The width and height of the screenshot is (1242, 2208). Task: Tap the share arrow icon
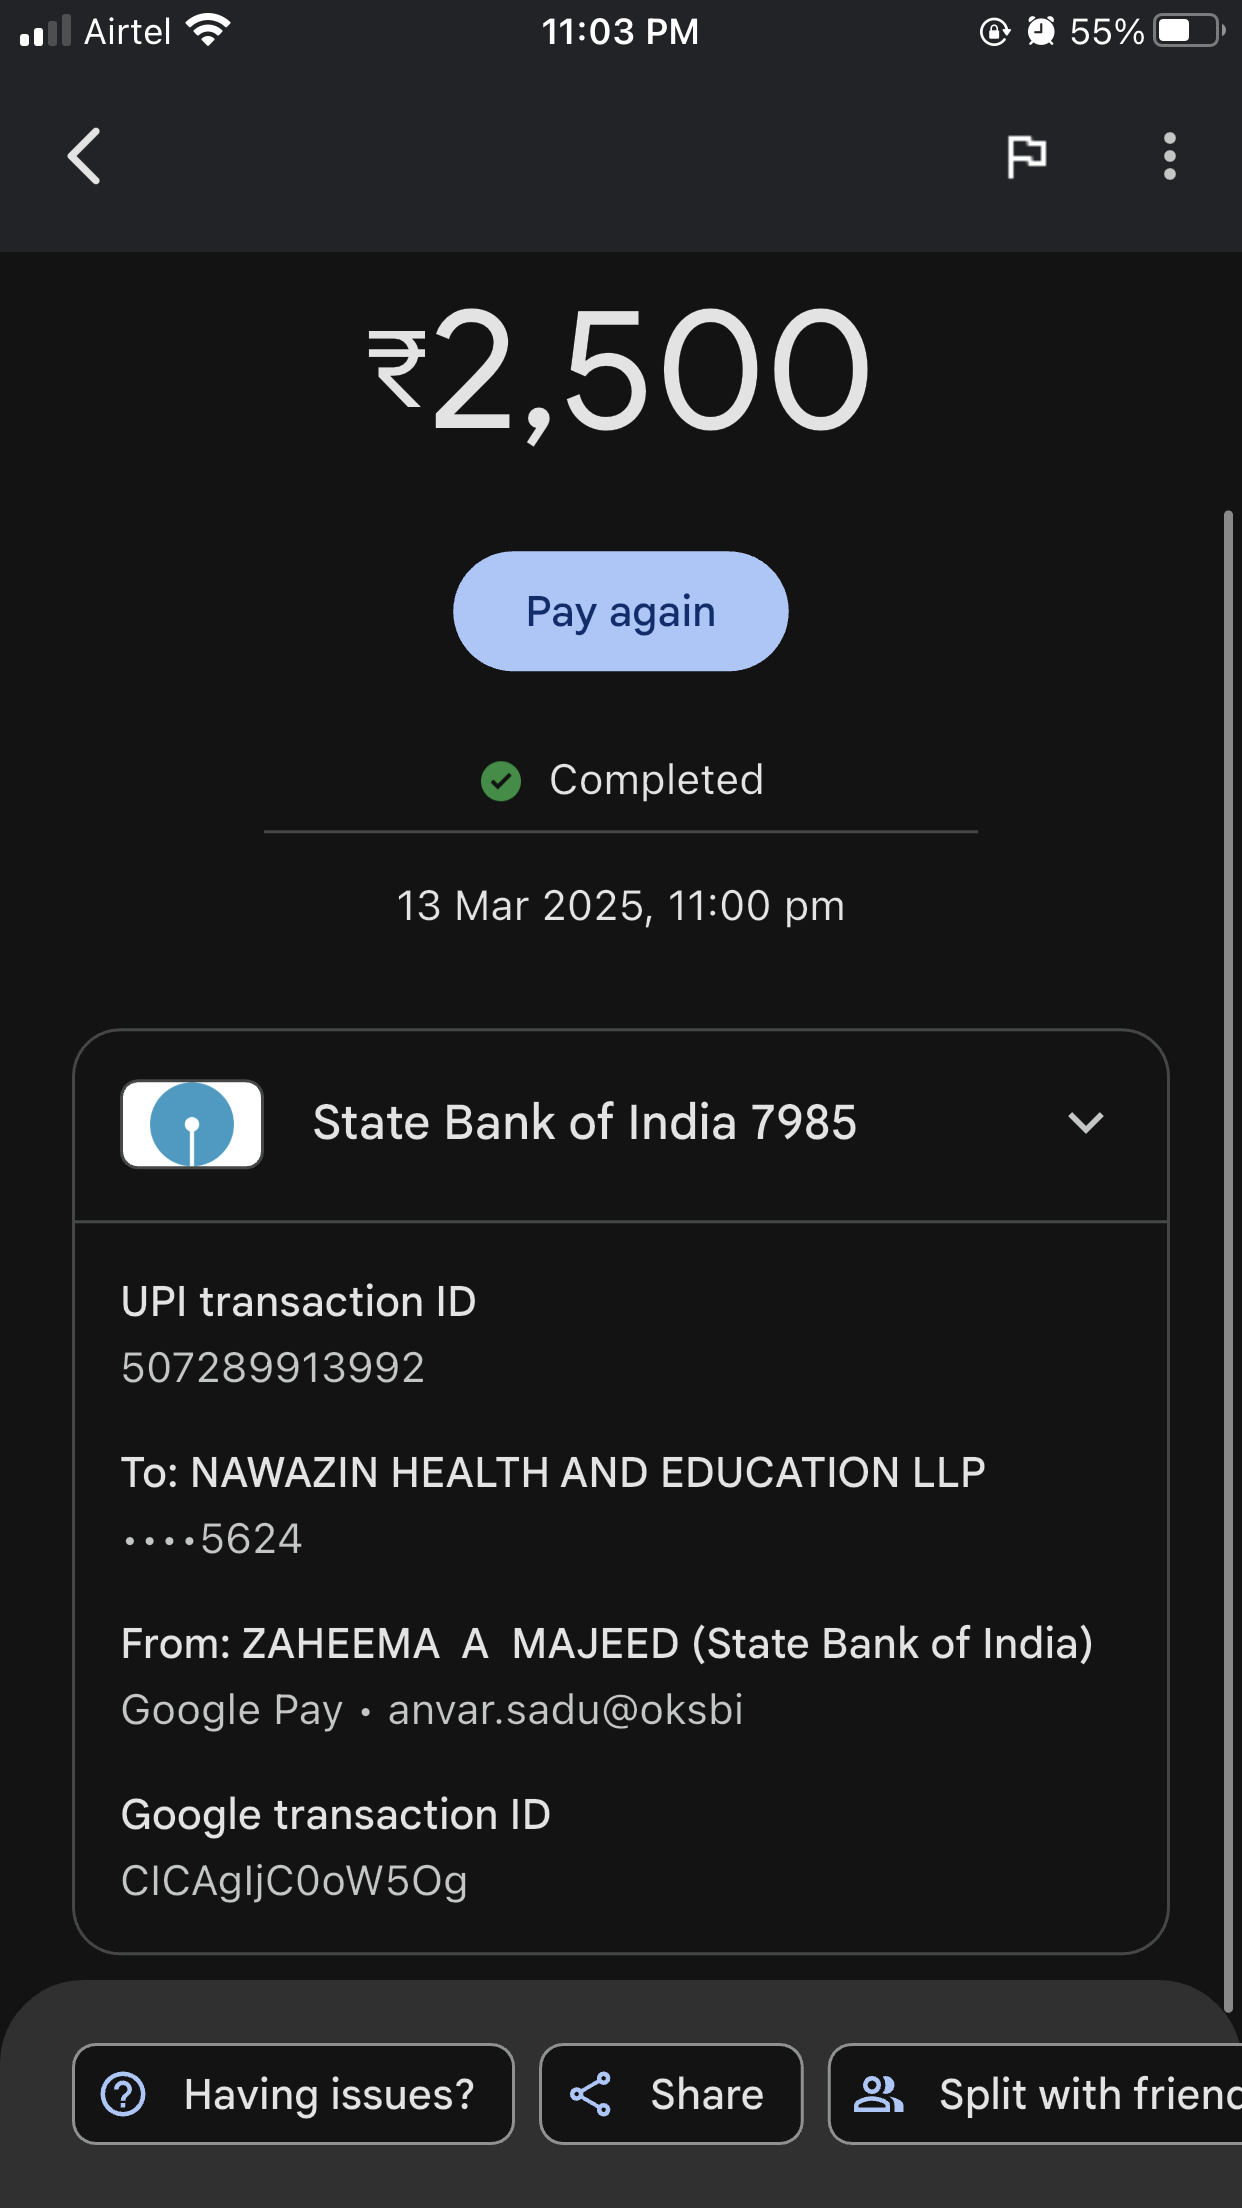pyautogui.click(x=590, y=2094)
